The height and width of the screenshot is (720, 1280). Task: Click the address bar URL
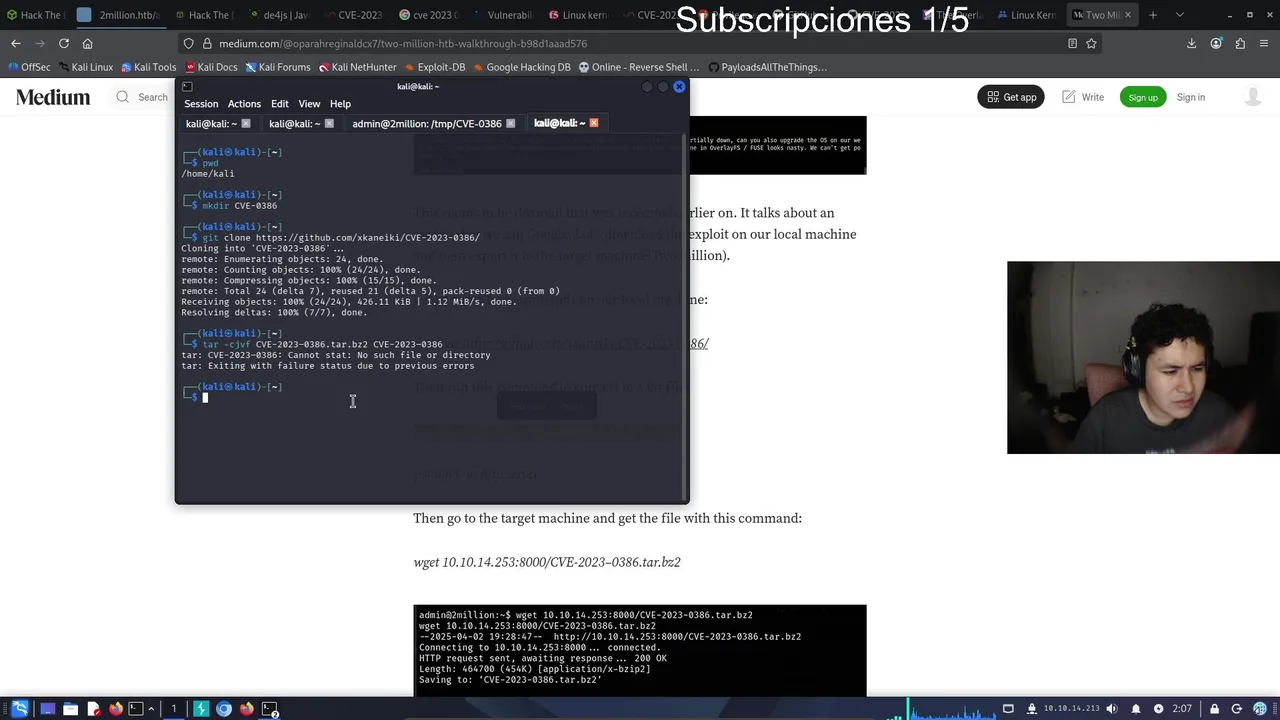click(x=403, y=44)
